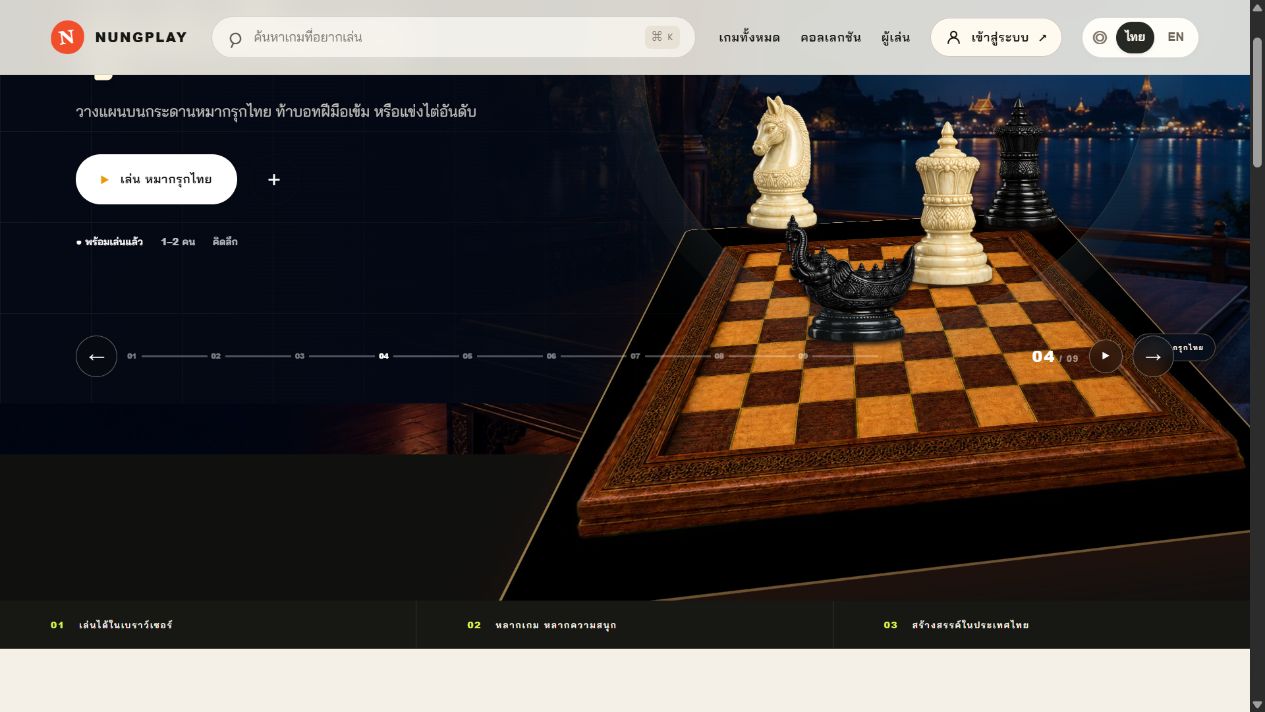The image size is (1265, 712).
Task: Jump to slide marker 01
Action: click(131, 356)
